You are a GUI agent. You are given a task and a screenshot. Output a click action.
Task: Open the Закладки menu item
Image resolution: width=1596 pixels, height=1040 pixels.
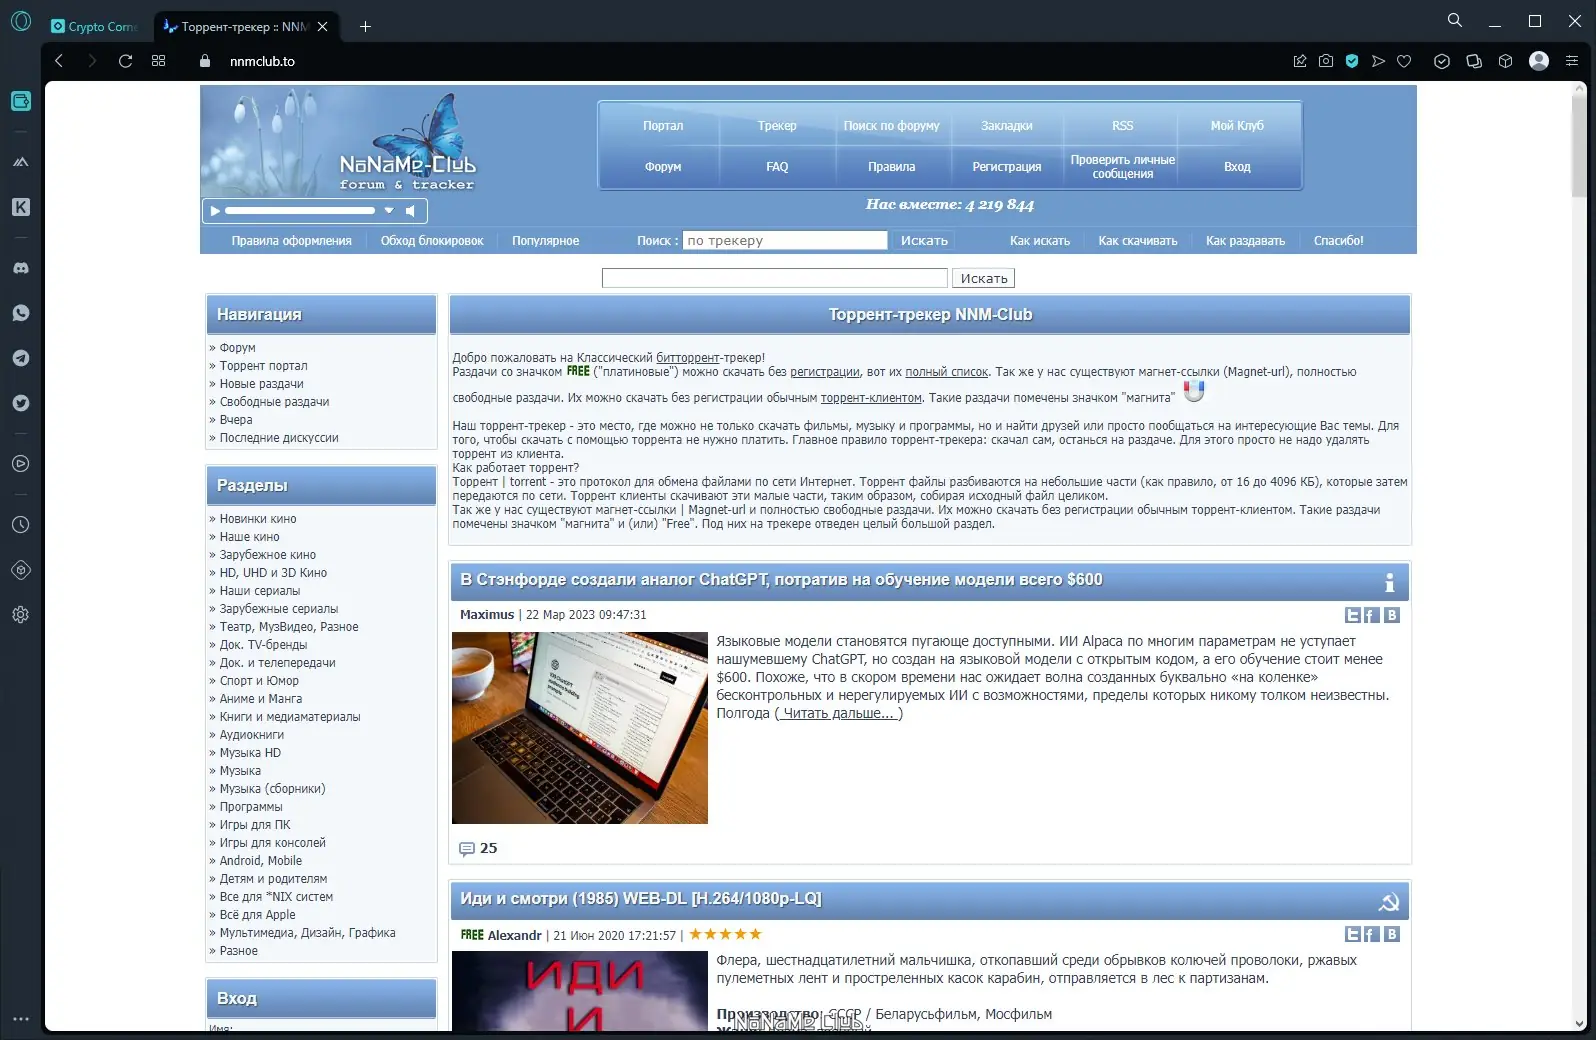[x=1006, y=126]
